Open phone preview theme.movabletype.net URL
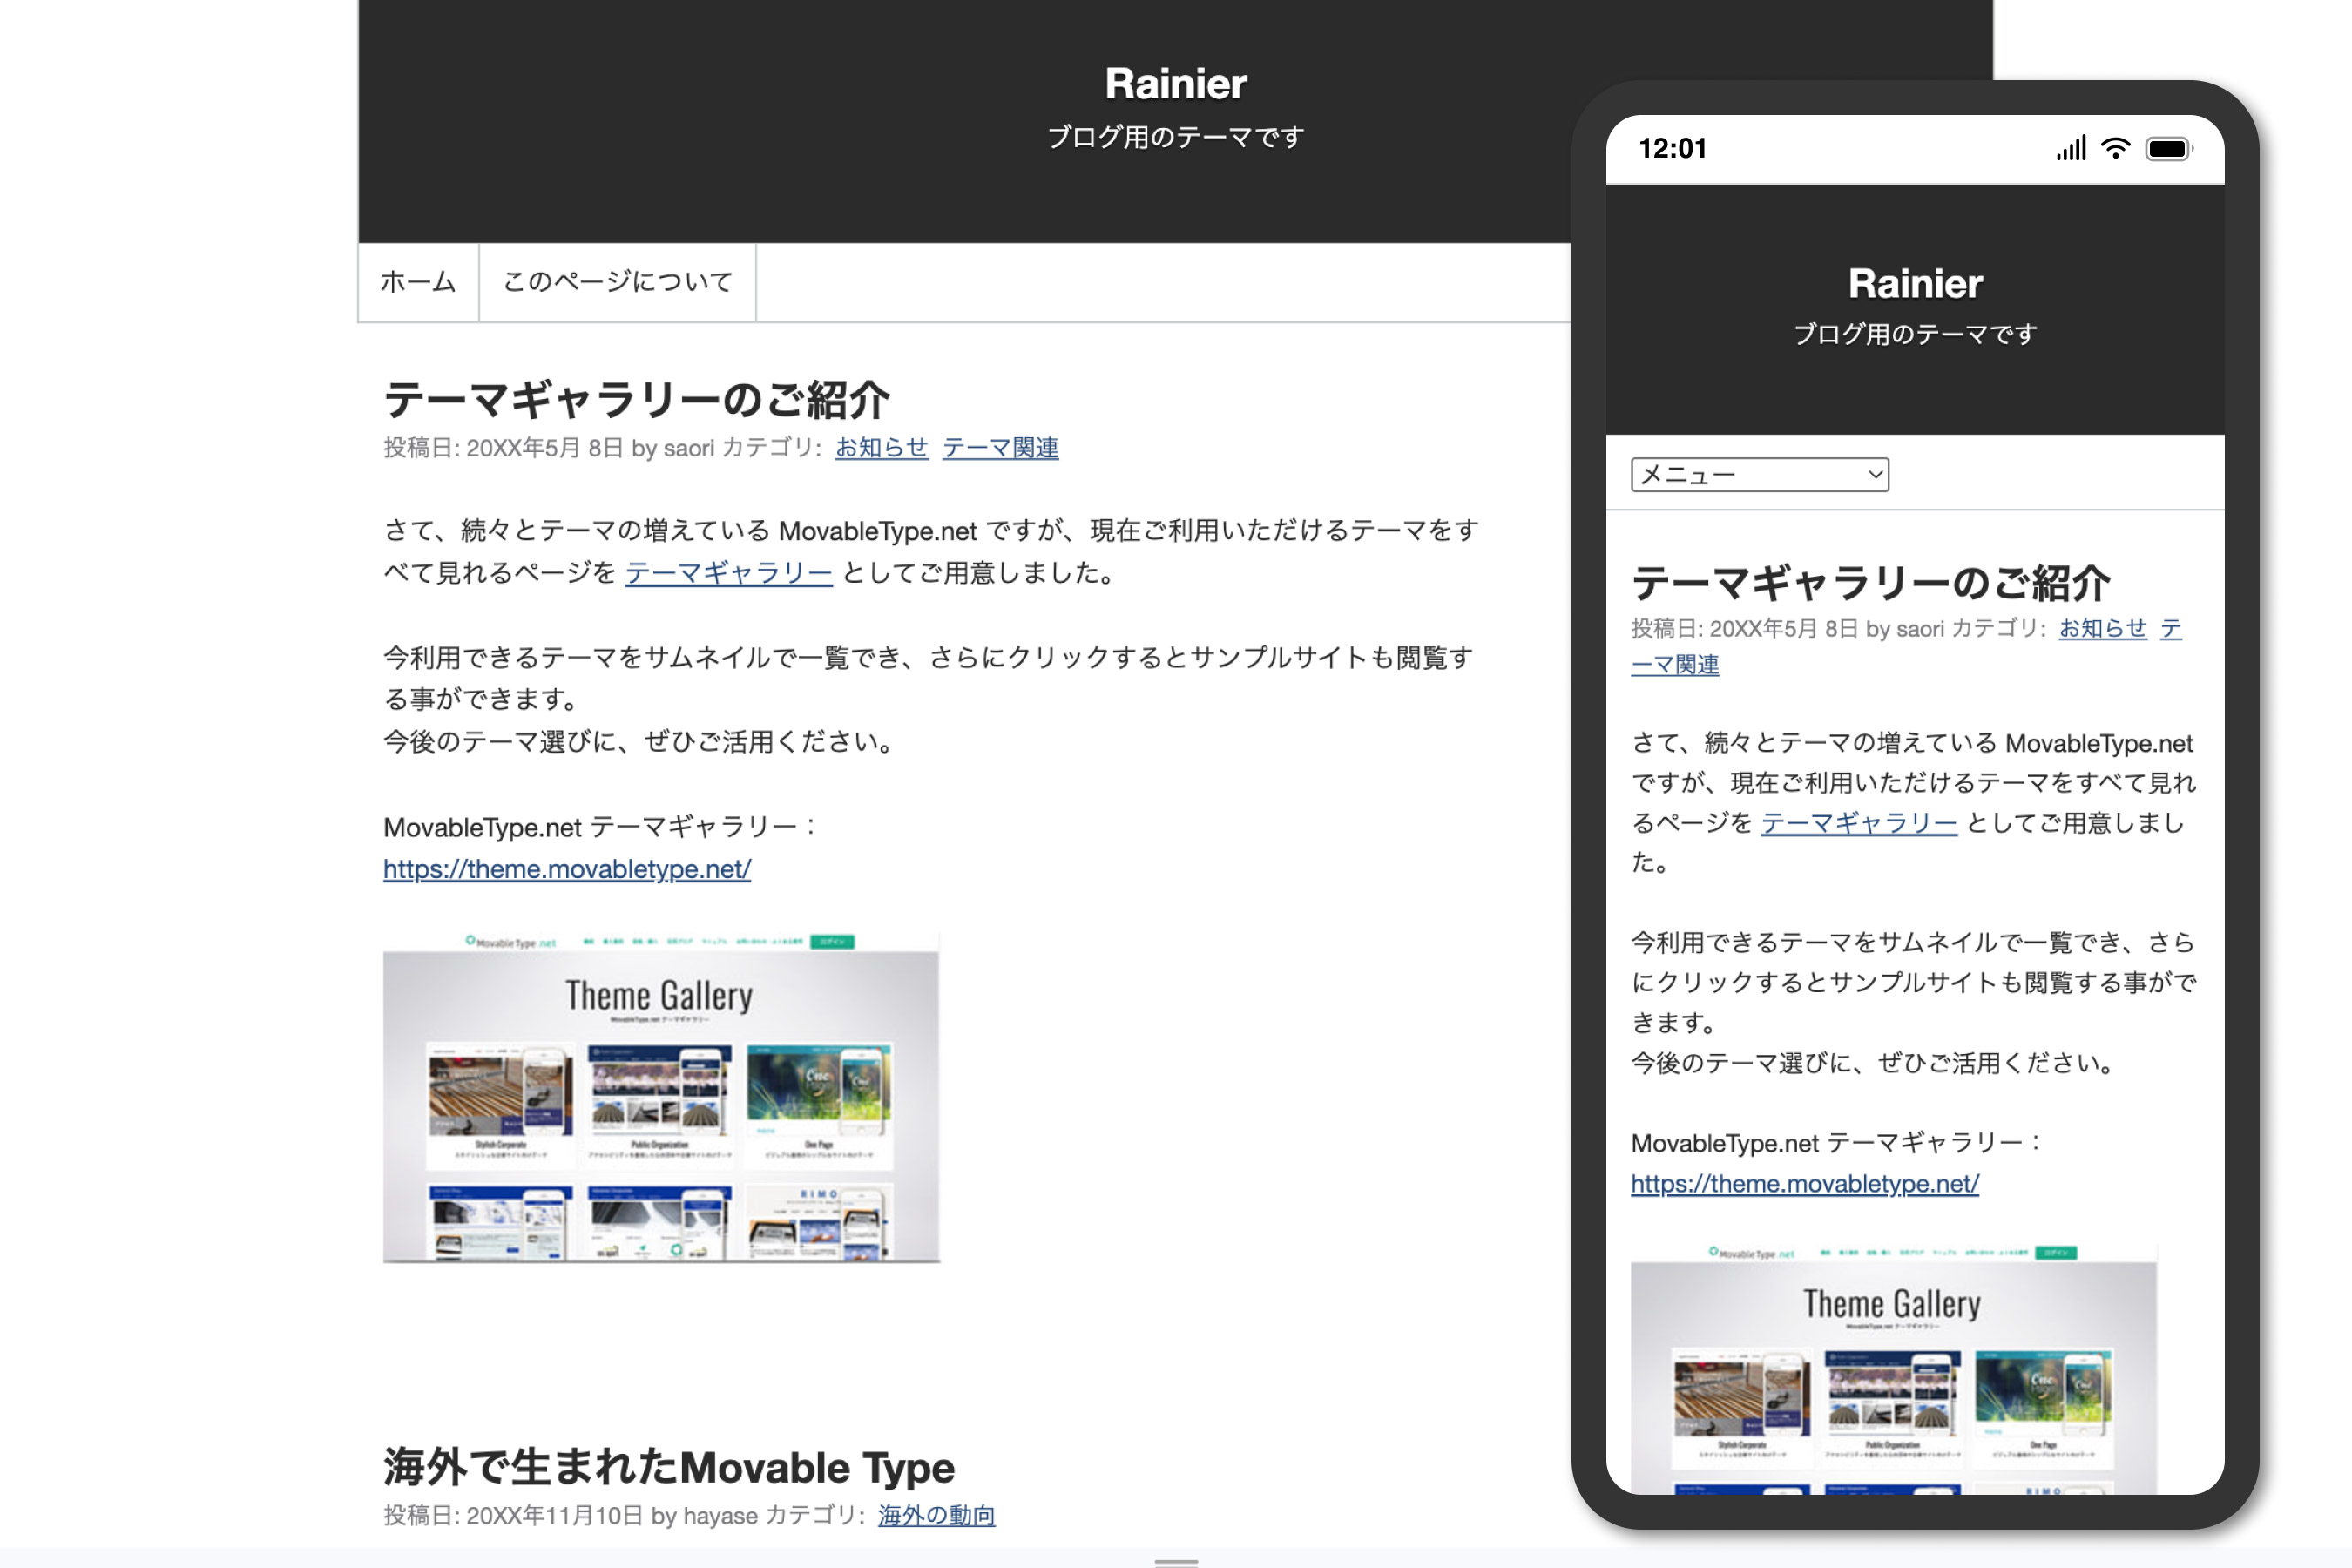Viewport: 2352px width, 1568px height. click(1804, 1184)
